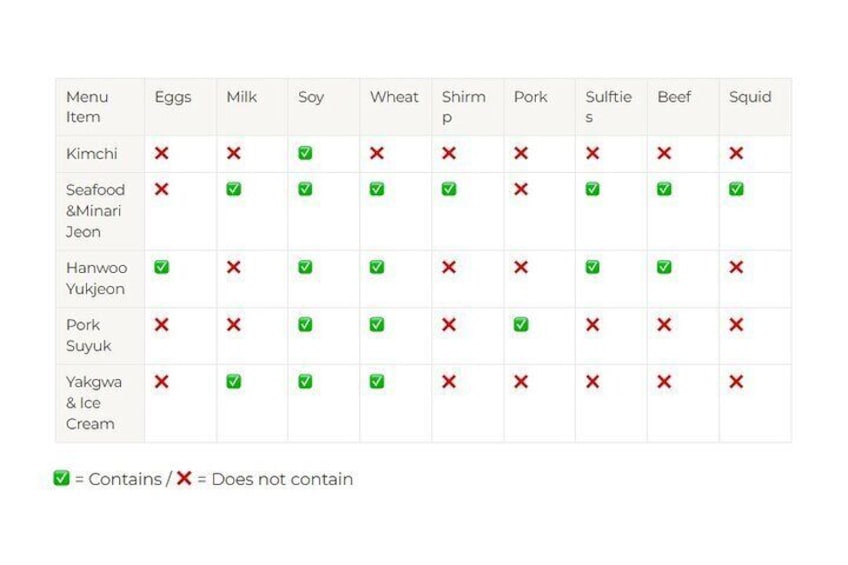Click the red X for Pork Suyuk Beef

(x=664, y=324)
